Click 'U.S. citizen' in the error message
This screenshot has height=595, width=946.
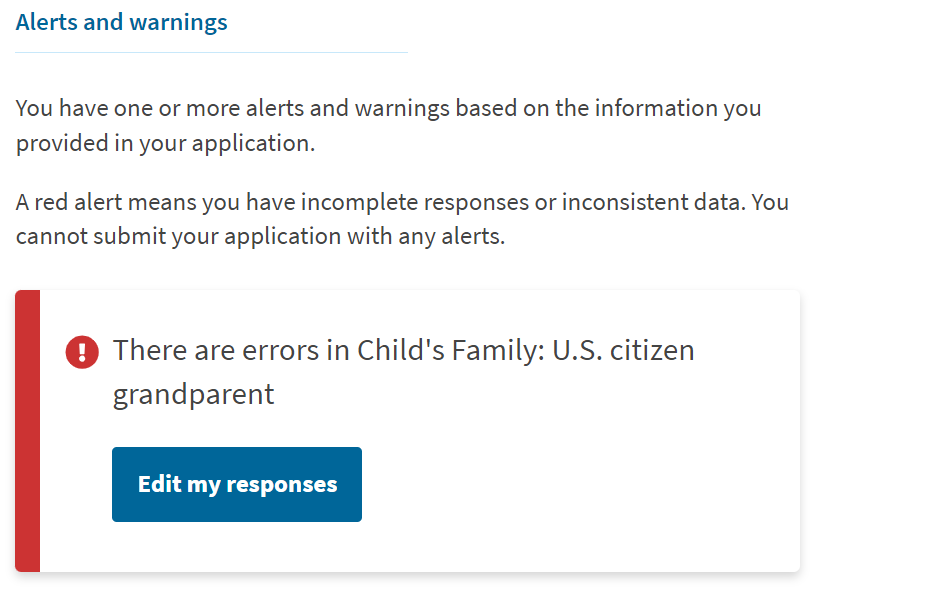pyautogui.click(x=623, y=350)
